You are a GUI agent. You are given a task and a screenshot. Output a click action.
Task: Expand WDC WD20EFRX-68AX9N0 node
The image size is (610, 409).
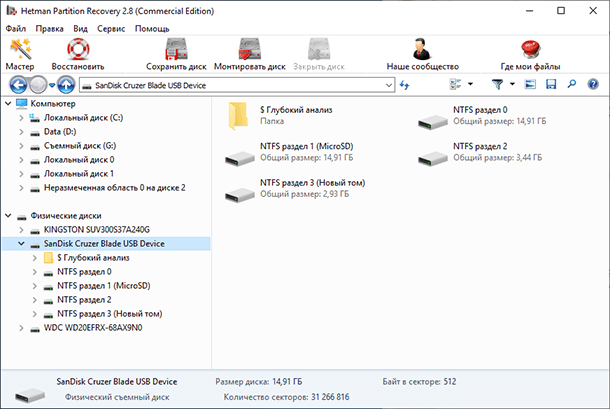click(21, 328)
